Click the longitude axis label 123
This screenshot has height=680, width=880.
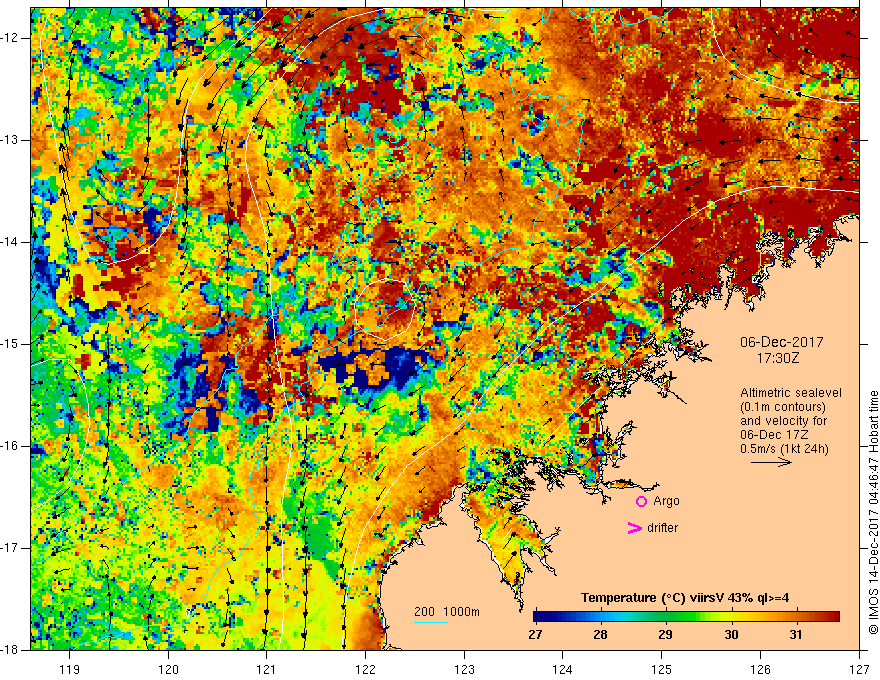[x=464, y=670]
